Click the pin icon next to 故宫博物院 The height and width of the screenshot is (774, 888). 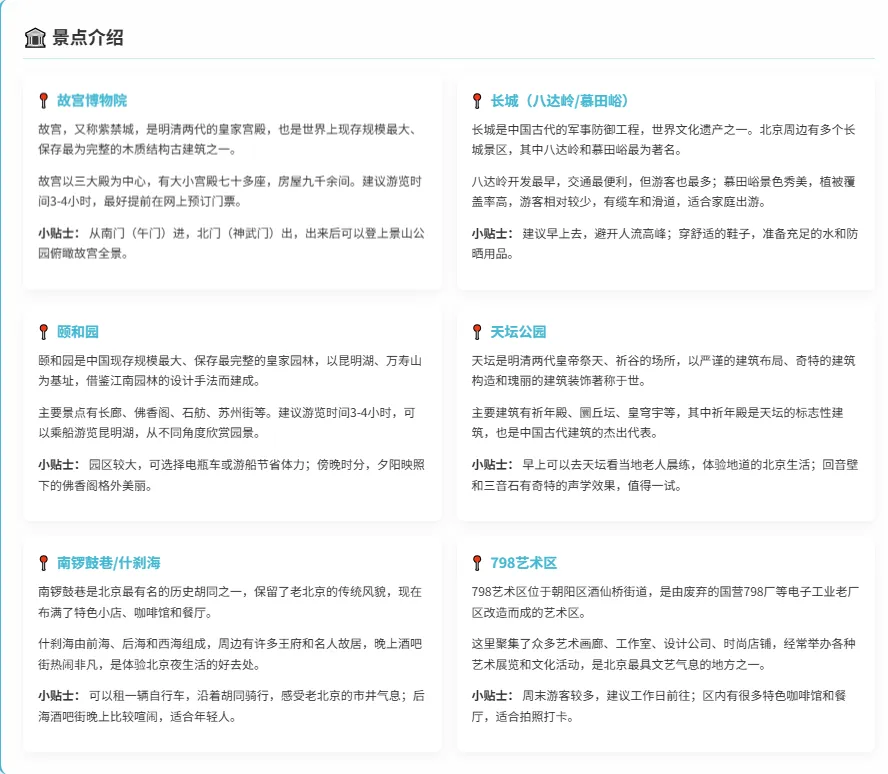pyautogui.click(x=44, y=101)
